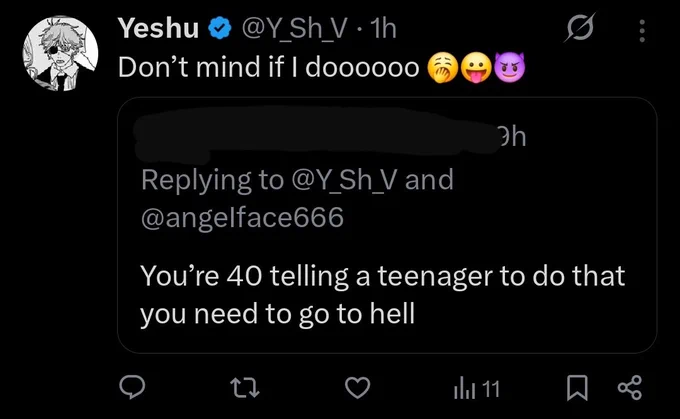Bookmark this tweet
The height and width of the screenshot is (419, 680).
pyautogui.click(x=577, y=388)
